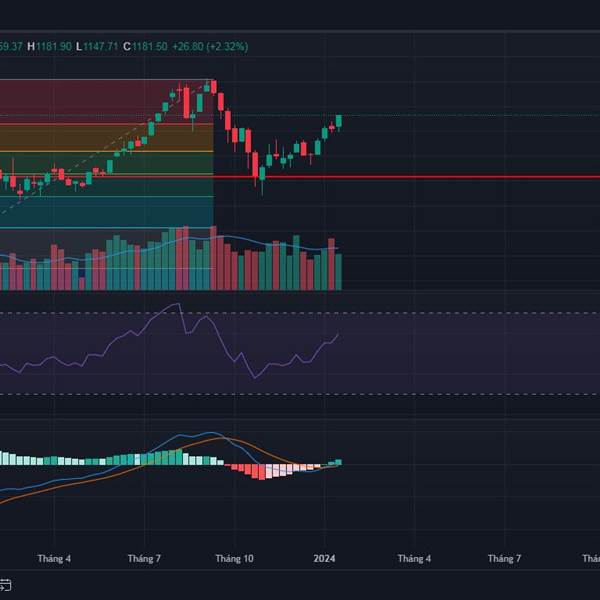Select the 'Tháng 10' time axis label
This screenshot has height=600, width=600.
[x=234, y=559]
